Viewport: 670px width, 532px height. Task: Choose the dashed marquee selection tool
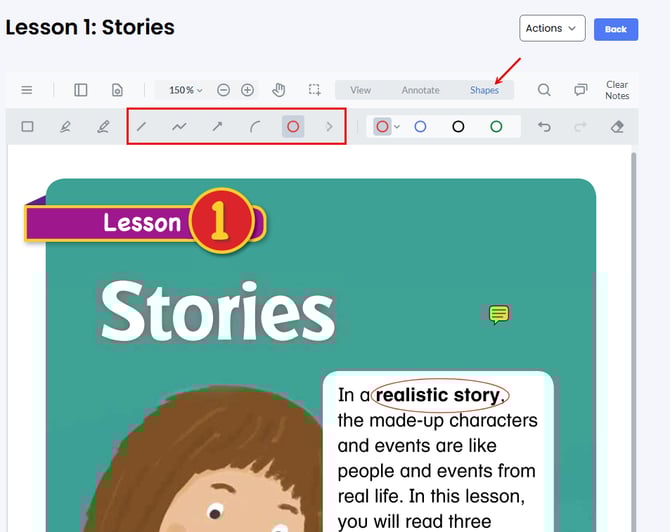(315, 90)
